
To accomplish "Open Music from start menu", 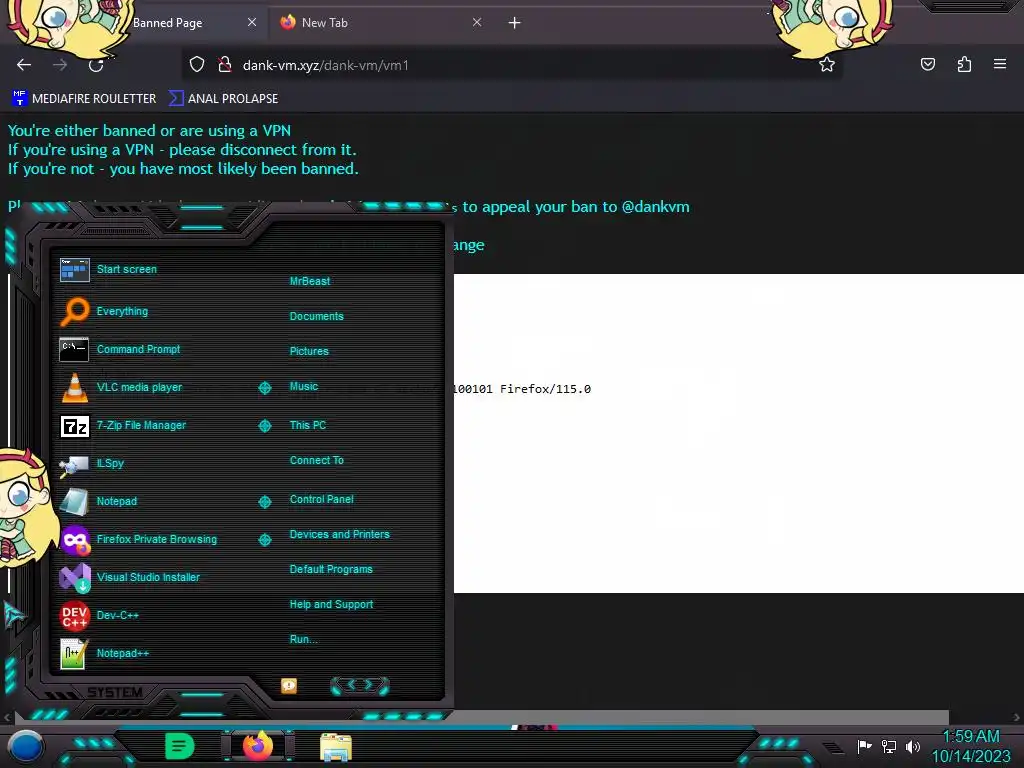I will [x=304, y=386].
